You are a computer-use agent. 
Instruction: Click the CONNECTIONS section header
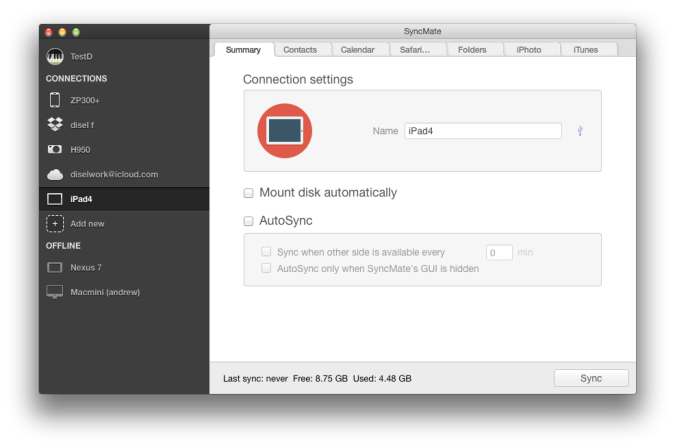[77, 78]
